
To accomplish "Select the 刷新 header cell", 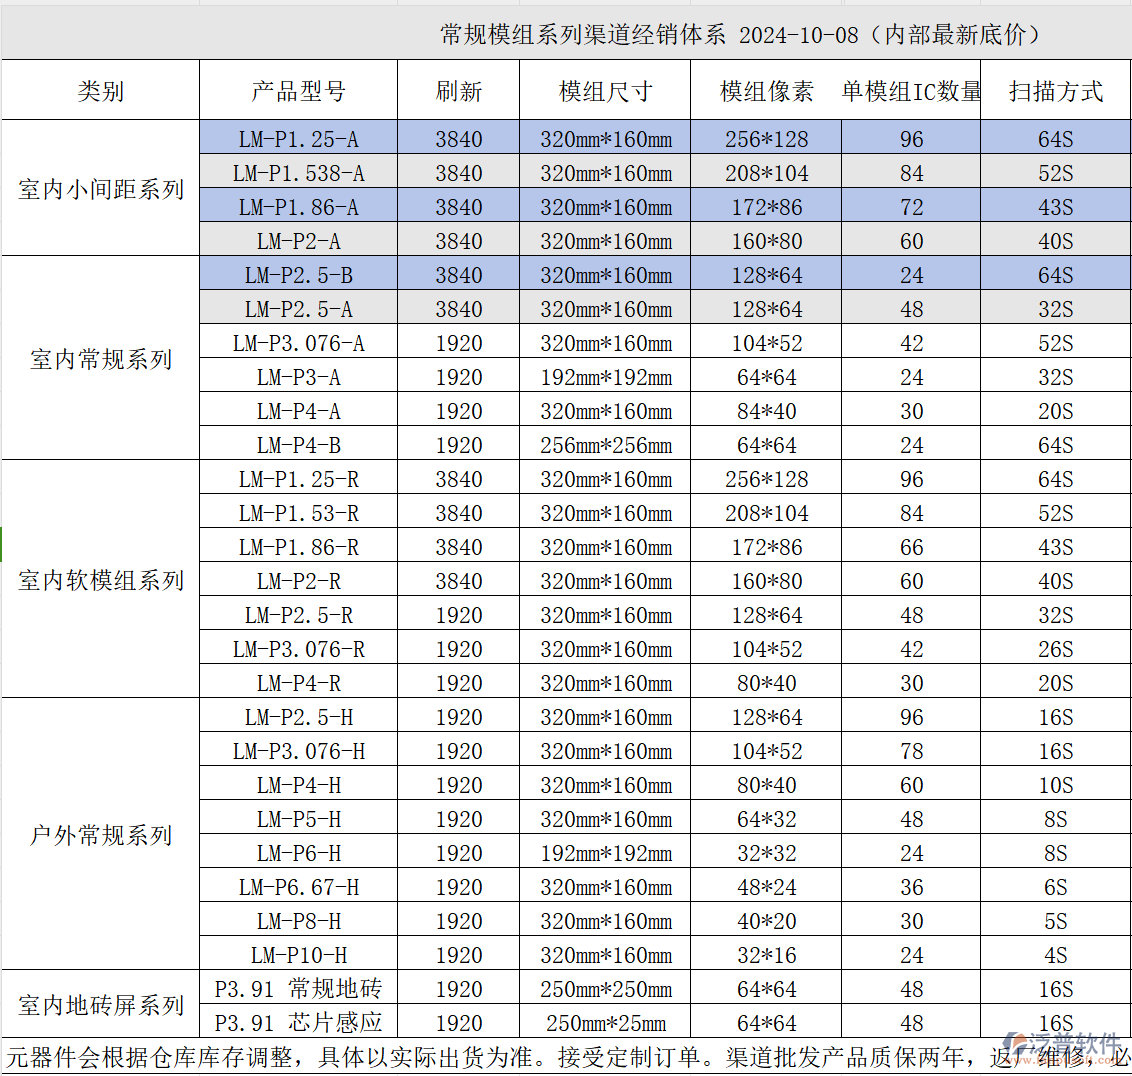I will (458, 90).
